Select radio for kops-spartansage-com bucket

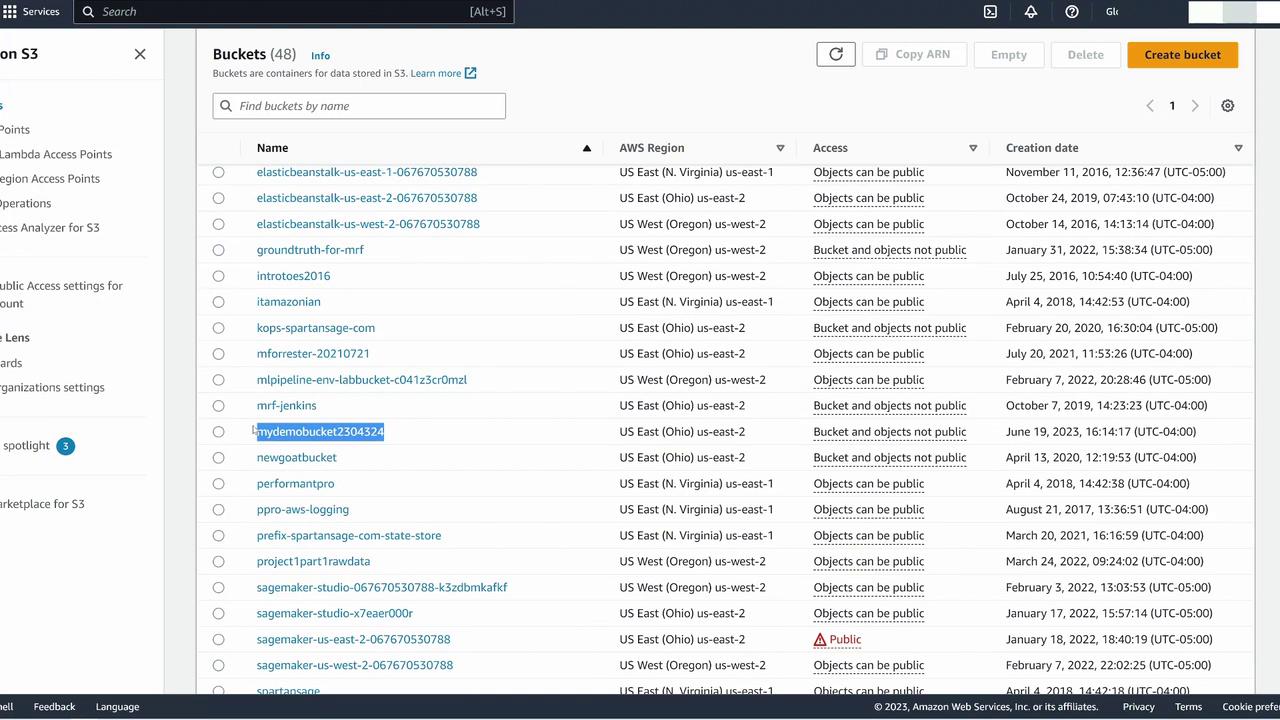(x=218, y=328)
